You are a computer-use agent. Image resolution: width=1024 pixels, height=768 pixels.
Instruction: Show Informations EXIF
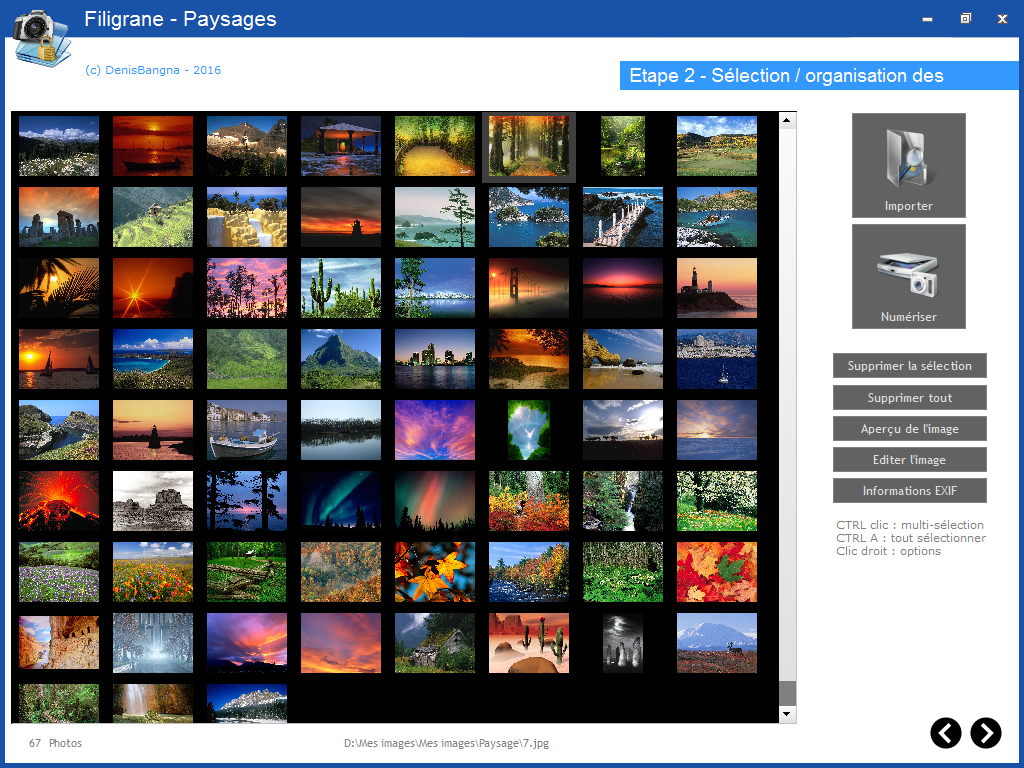[x=909, y=490]
